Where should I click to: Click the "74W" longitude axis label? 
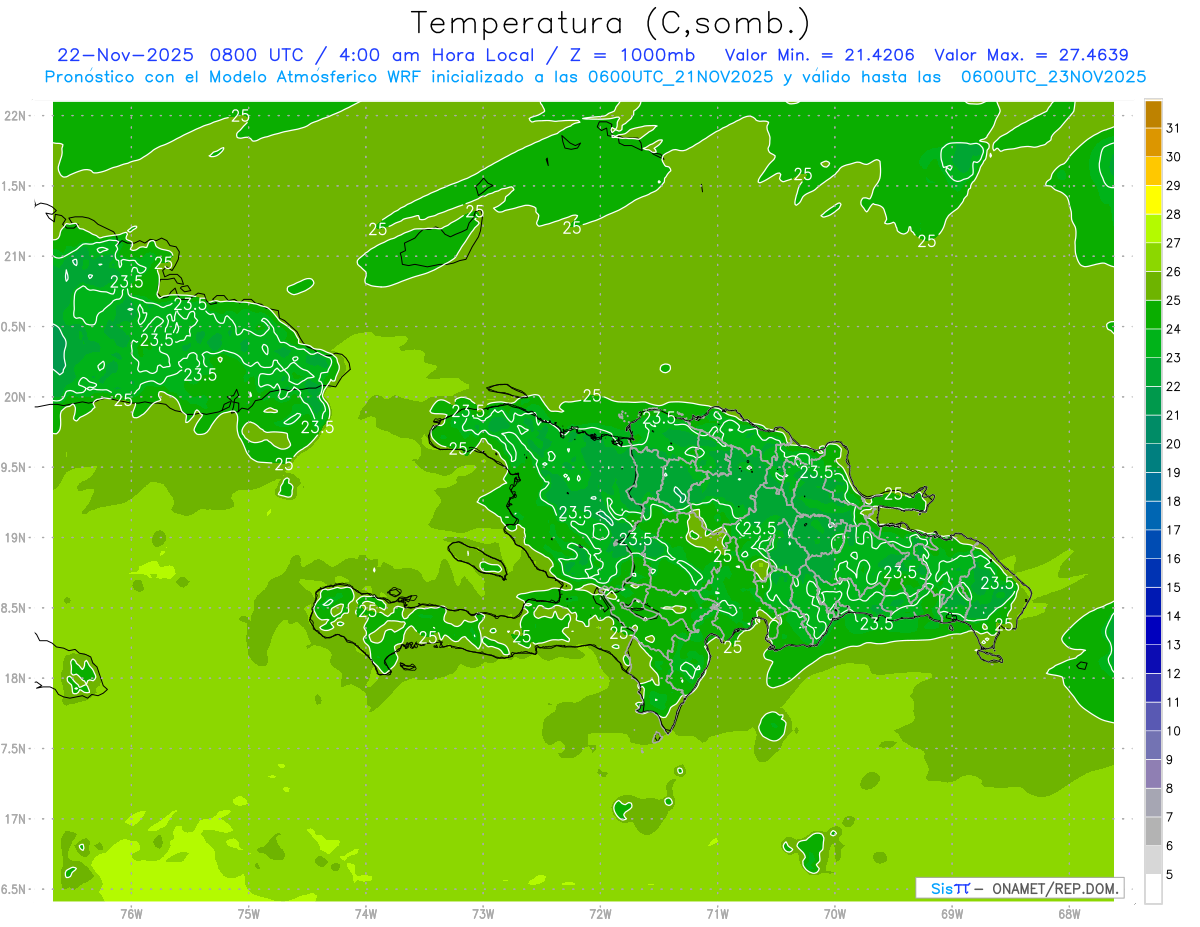(x=365, y=913)
